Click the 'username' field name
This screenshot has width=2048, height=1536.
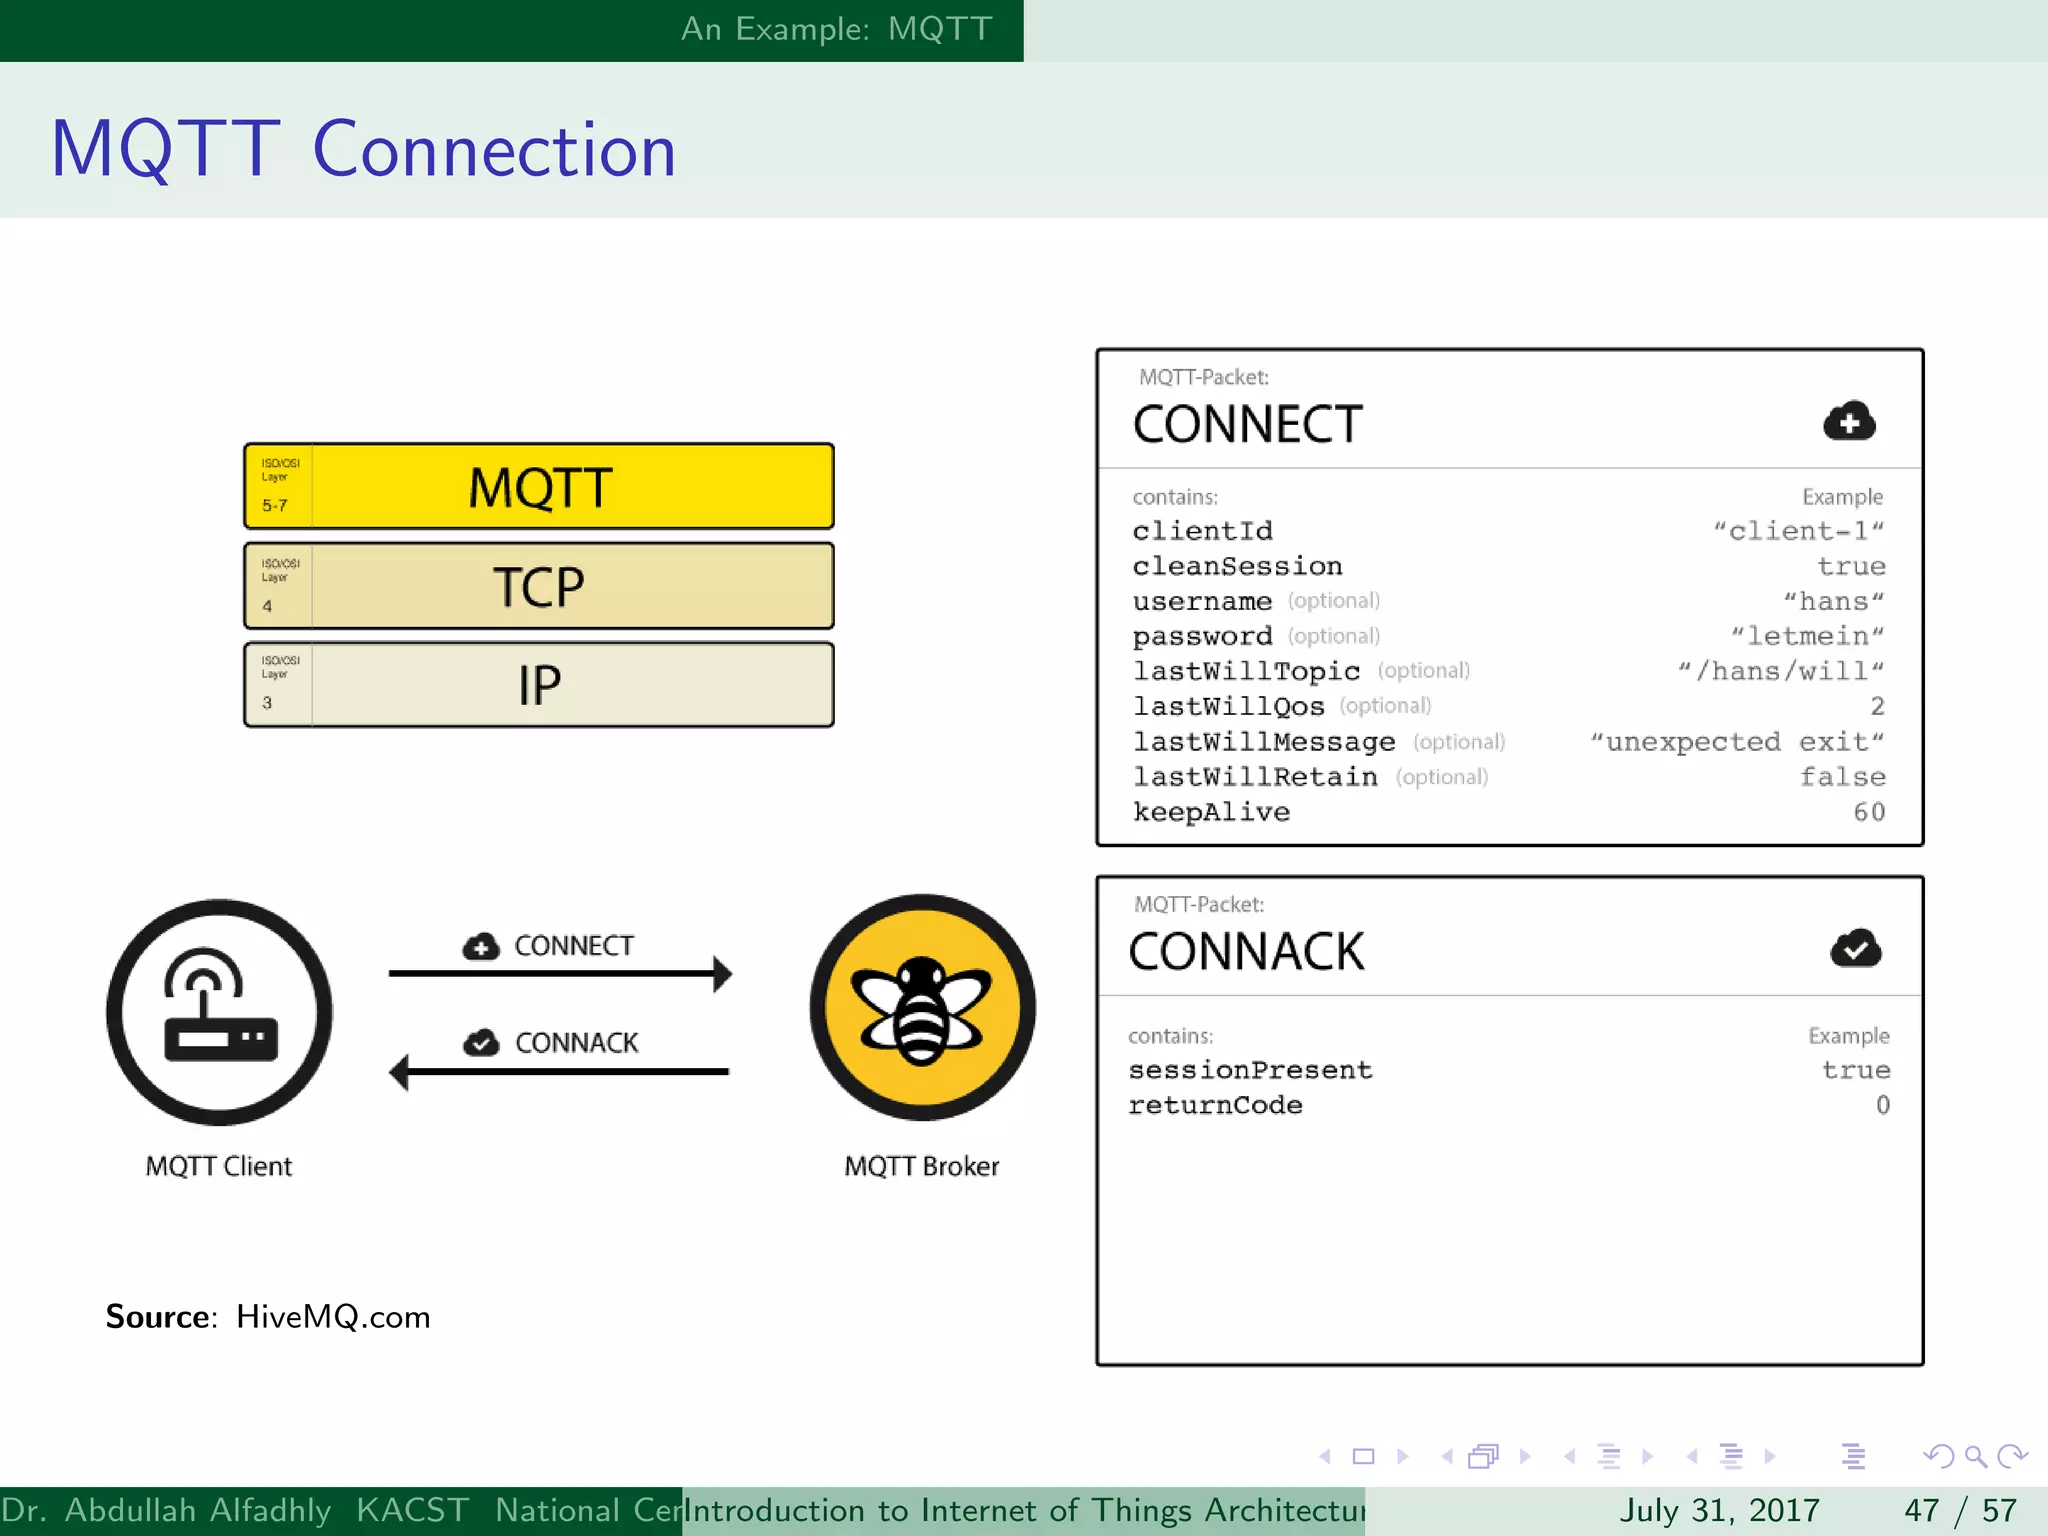coord(1203,601)
